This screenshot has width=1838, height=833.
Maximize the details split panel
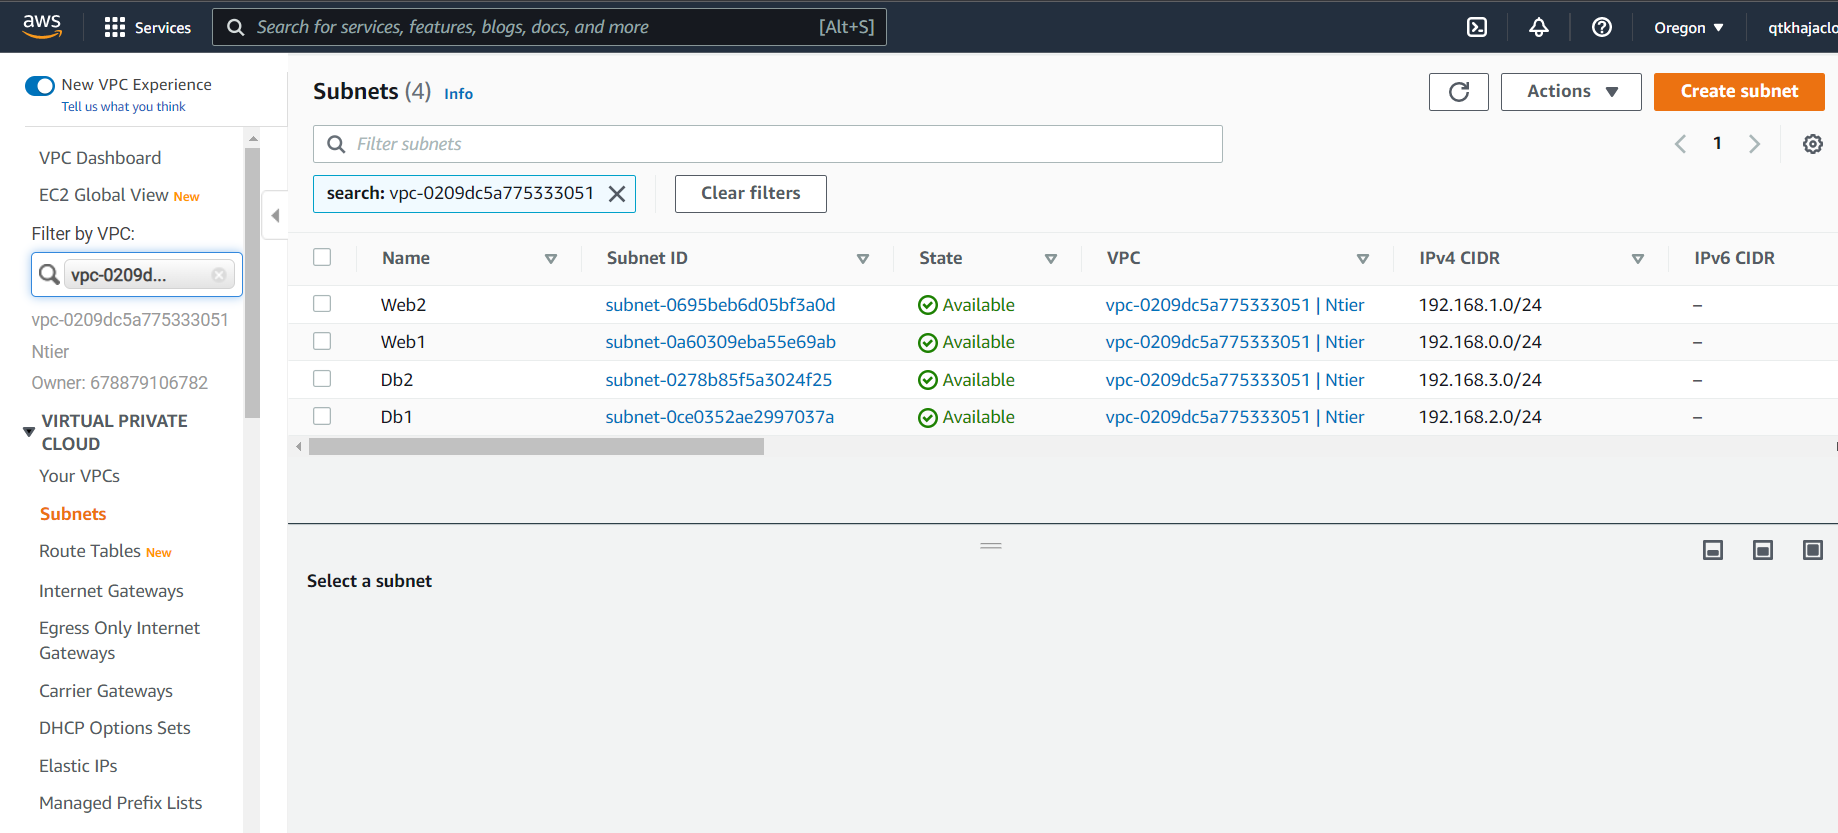pyautogui.click(x=1813, y=550)
